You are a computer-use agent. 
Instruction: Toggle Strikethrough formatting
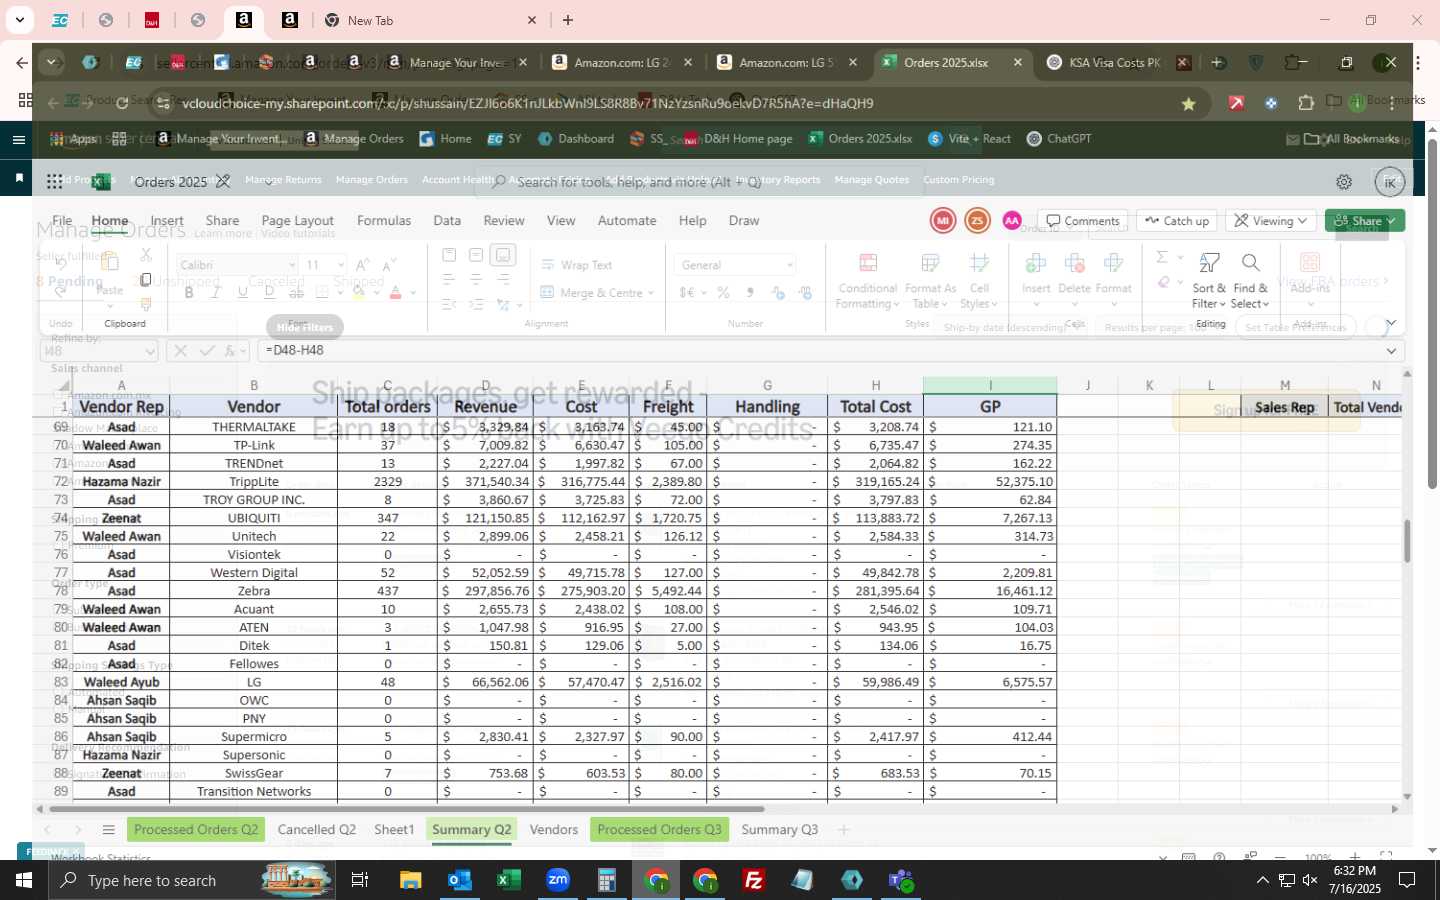point(296,293)
